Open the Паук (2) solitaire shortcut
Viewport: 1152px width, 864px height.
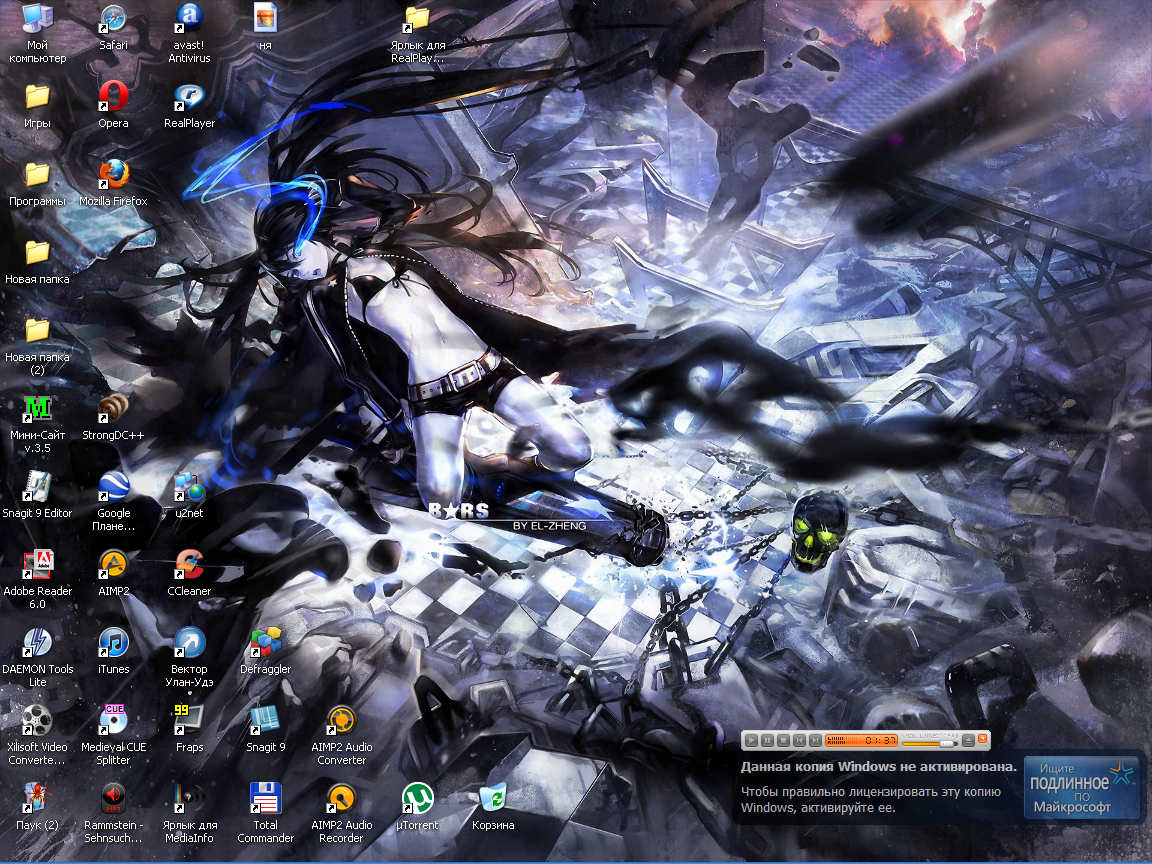[37, 807]
